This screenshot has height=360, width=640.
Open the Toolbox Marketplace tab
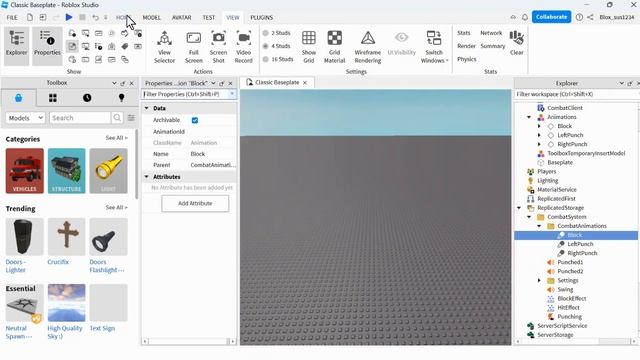pos(18,98)
